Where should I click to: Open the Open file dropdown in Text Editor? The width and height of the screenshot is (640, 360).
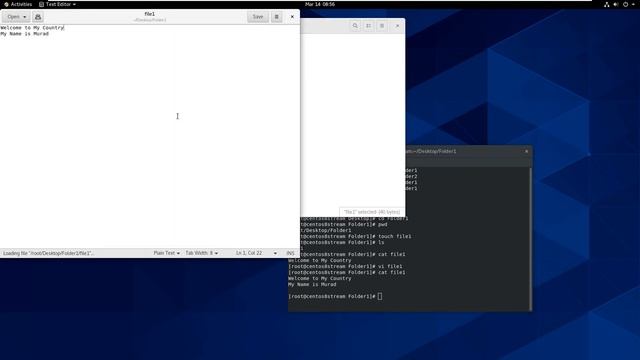point(16,17)
